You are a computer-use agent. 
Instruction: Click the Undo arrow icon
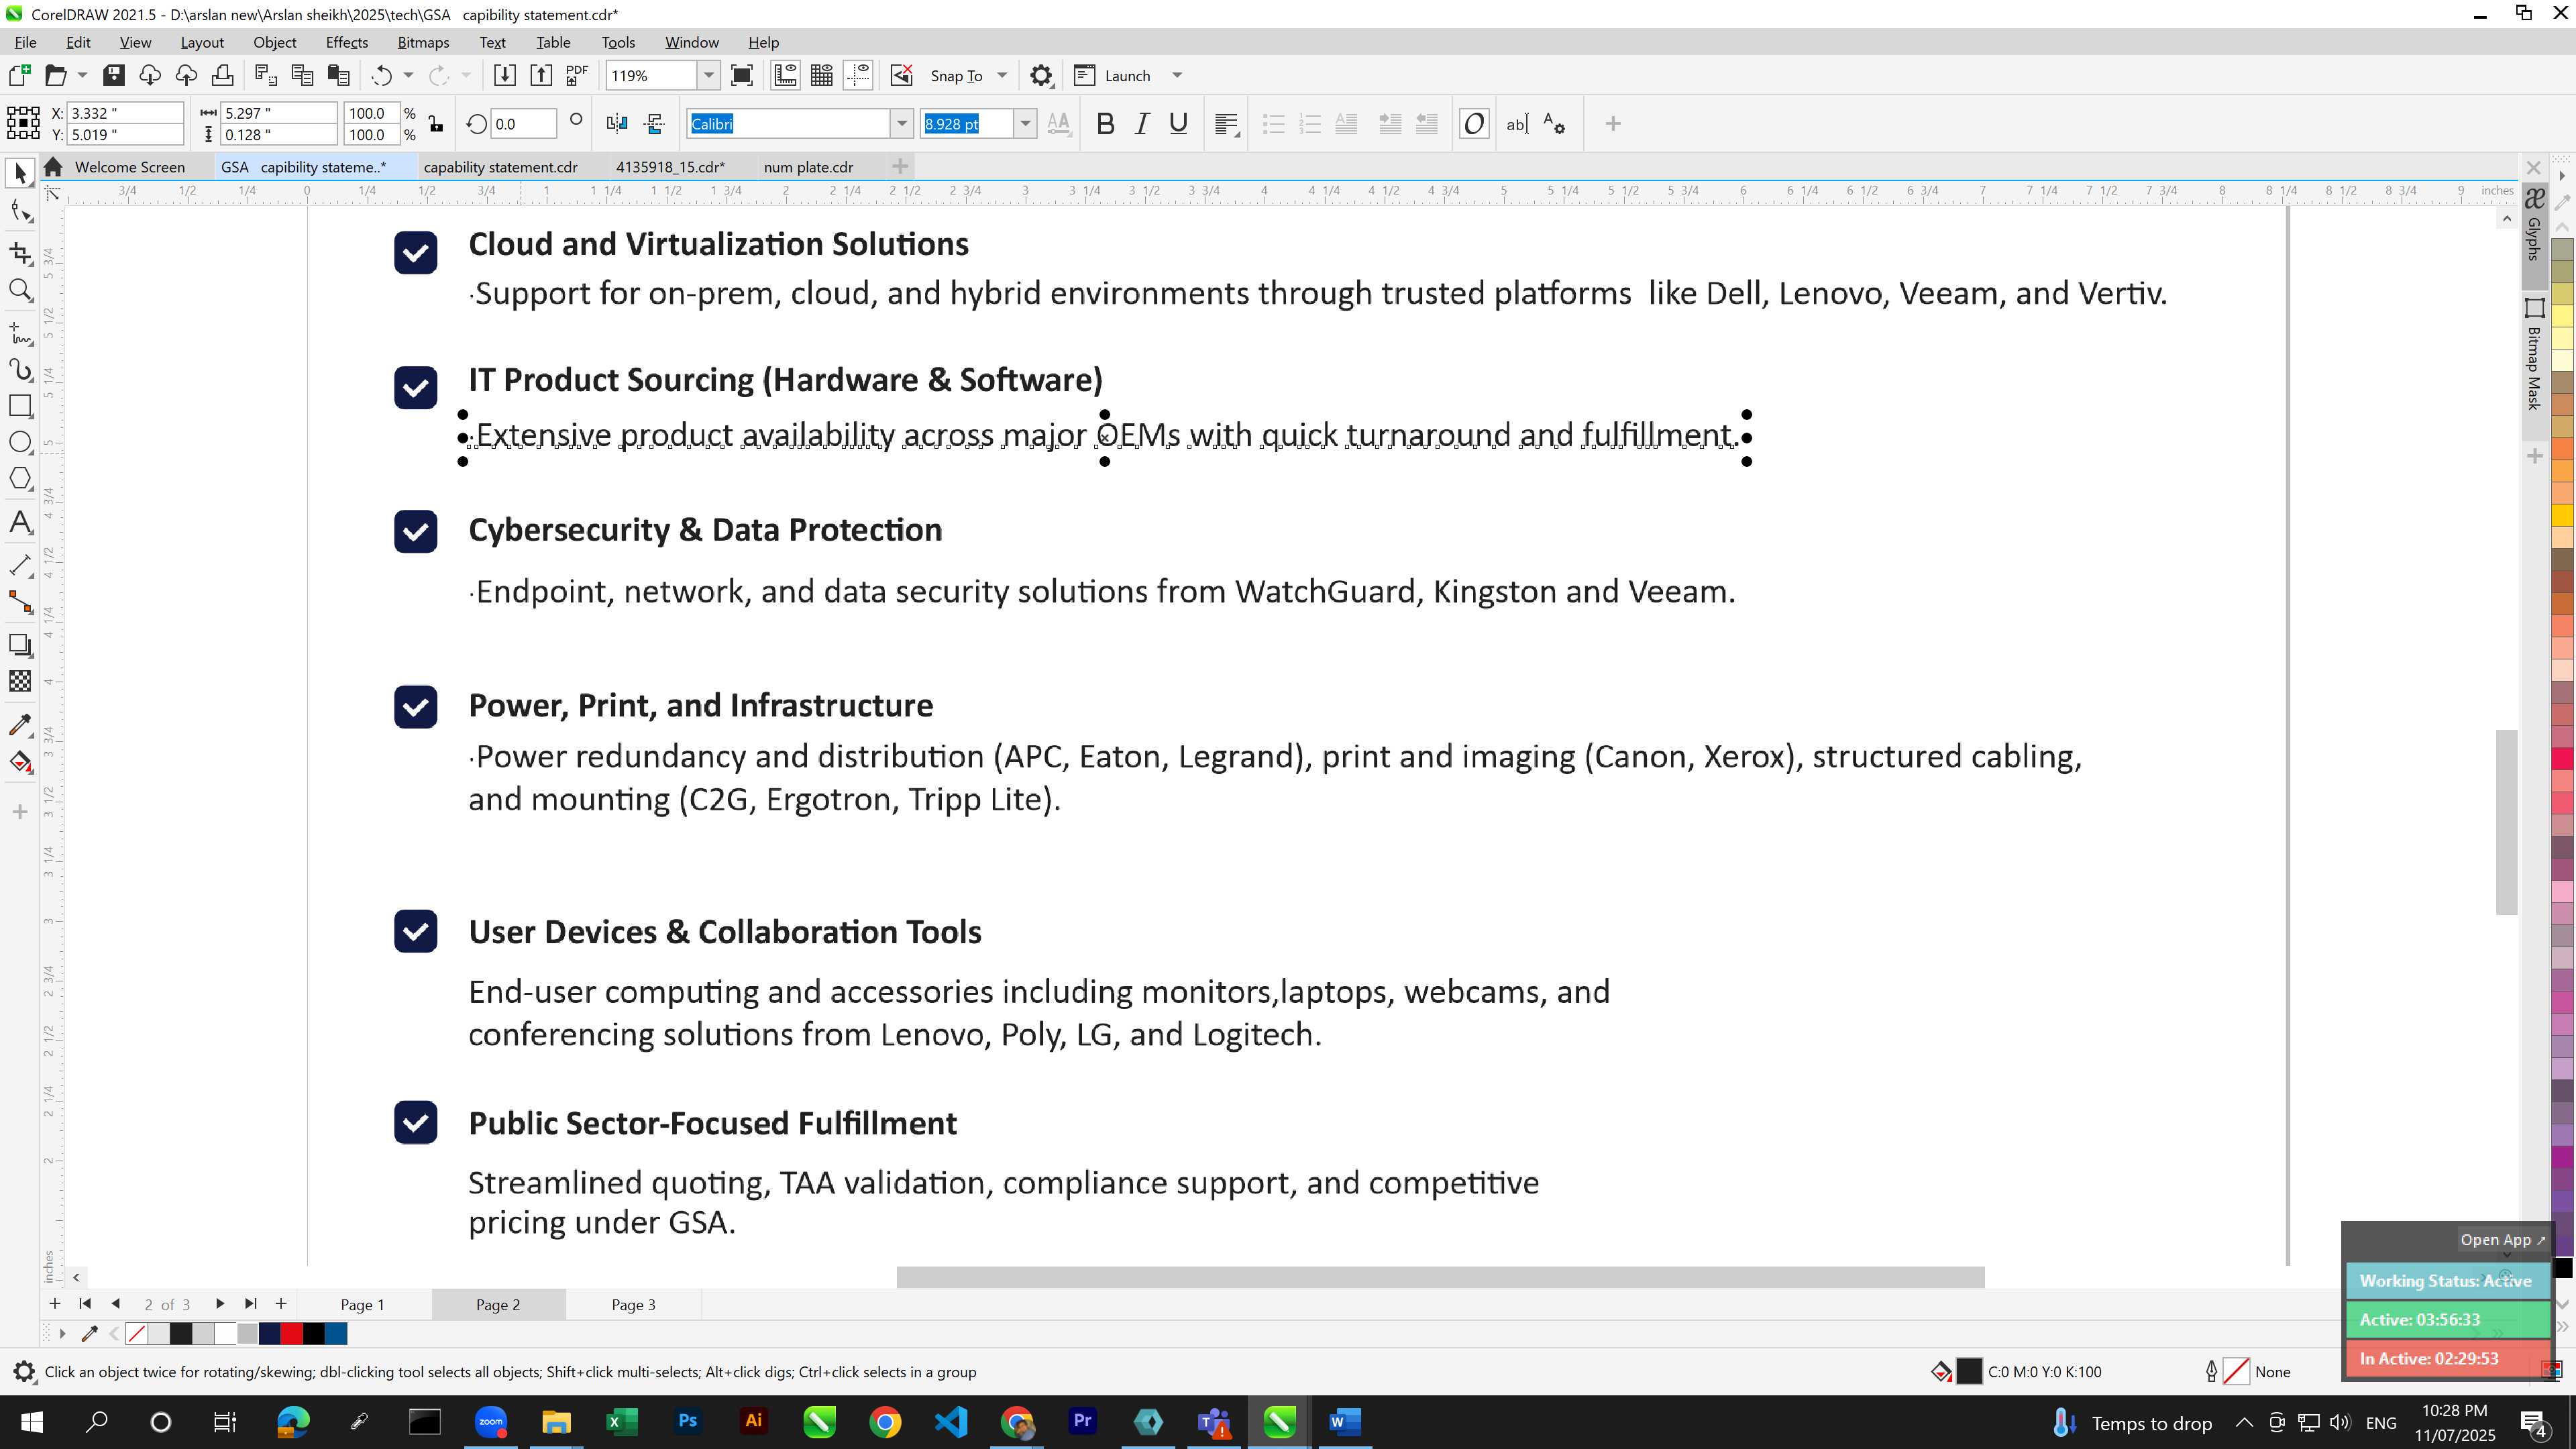[x=381, y=75]
